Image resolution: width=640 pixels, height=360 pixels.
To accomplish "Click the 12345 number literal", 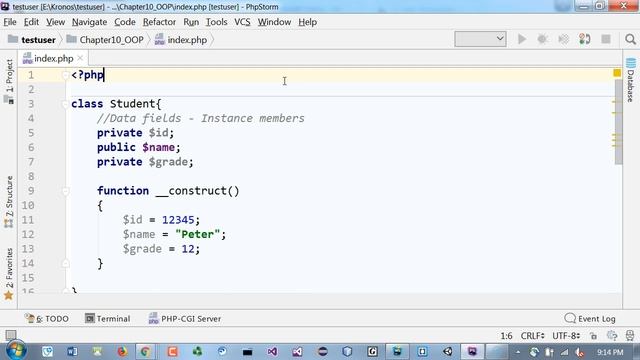I will [x=178, y=220].
